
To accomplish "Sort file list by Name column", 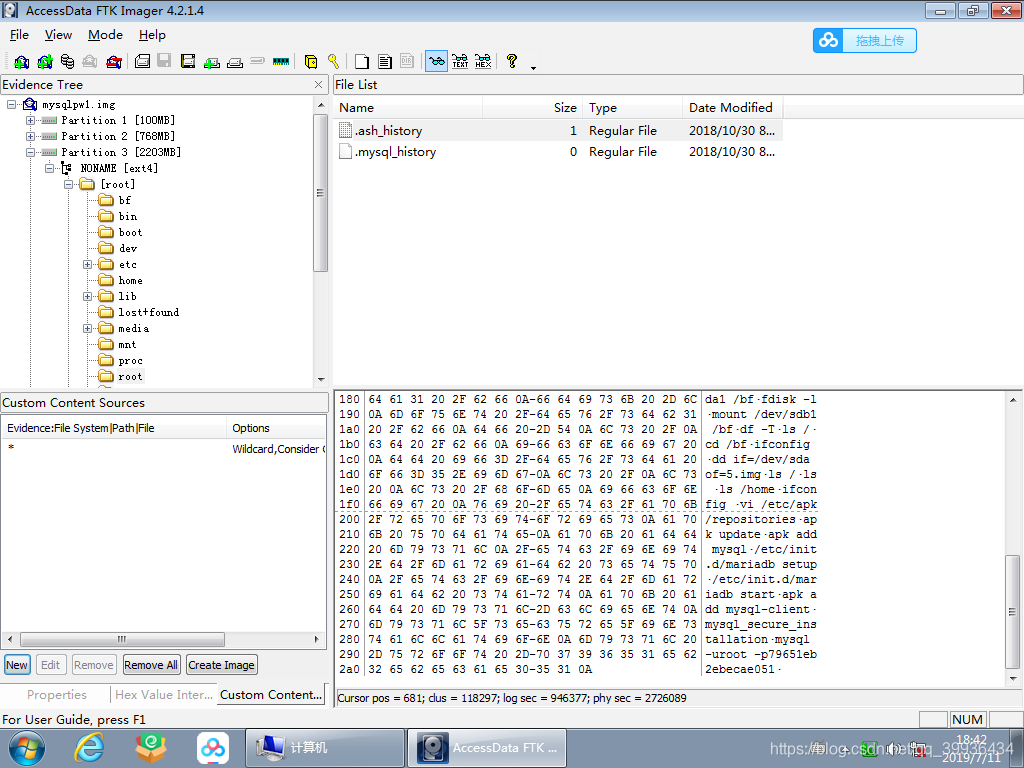I will click(409, 108).
